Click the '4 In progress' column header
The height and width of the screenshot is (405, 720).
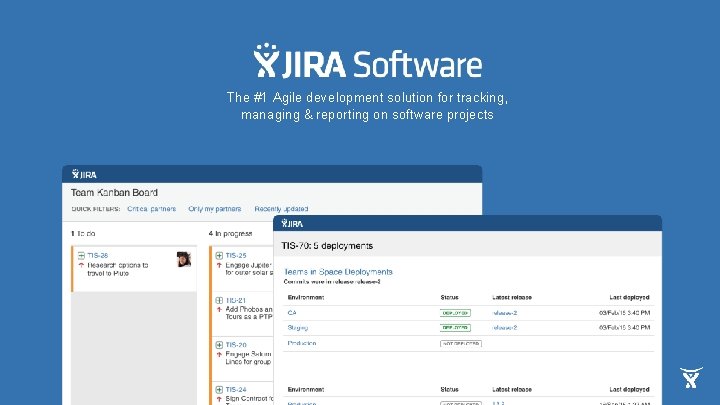click(231, 234)
